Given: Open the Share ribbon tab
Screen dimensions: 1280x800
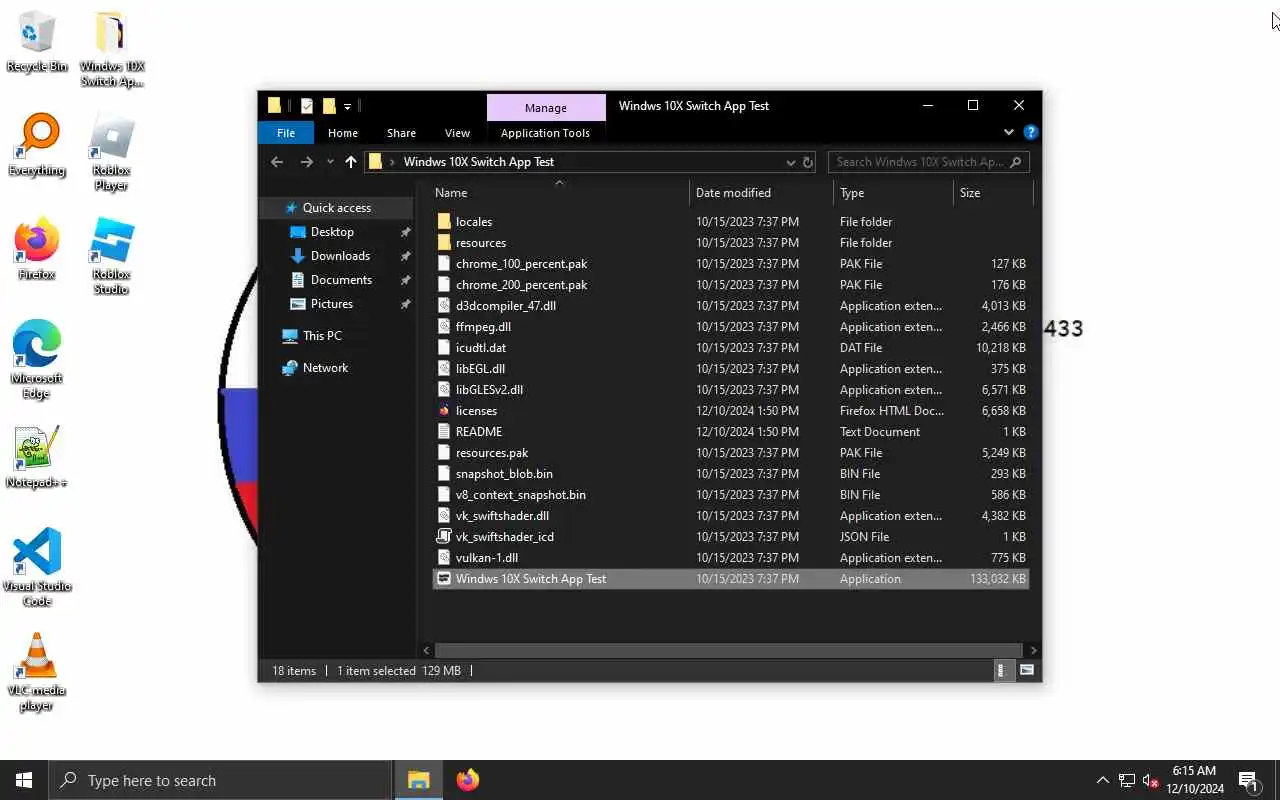Looking at the screenshot, I should pos(401,133).
